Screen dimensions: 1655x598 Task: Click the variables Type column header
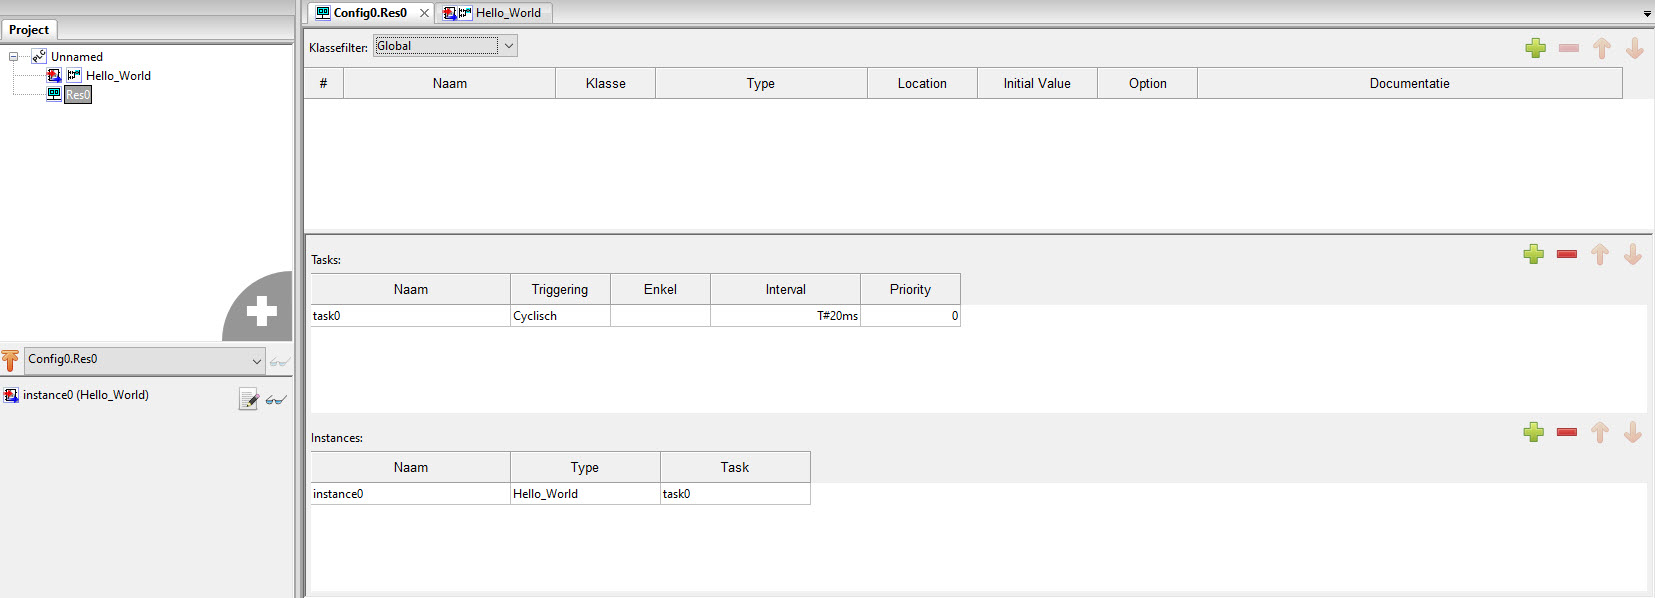pyautogui.click(x=761, y=83)
